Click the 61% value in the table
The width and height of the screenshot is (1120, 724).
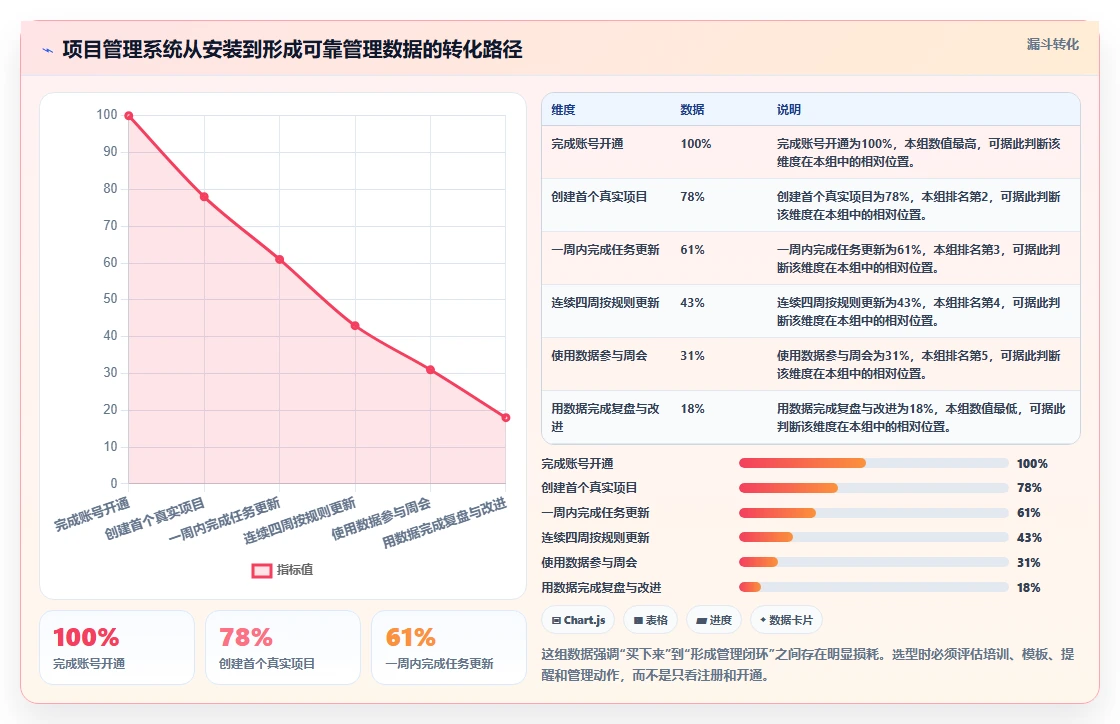pyautogui.click(x=692, y=249)
